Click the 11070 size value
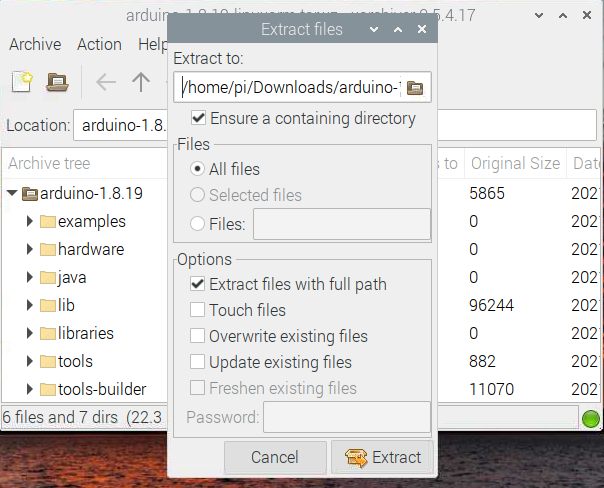 pos(491,389)
